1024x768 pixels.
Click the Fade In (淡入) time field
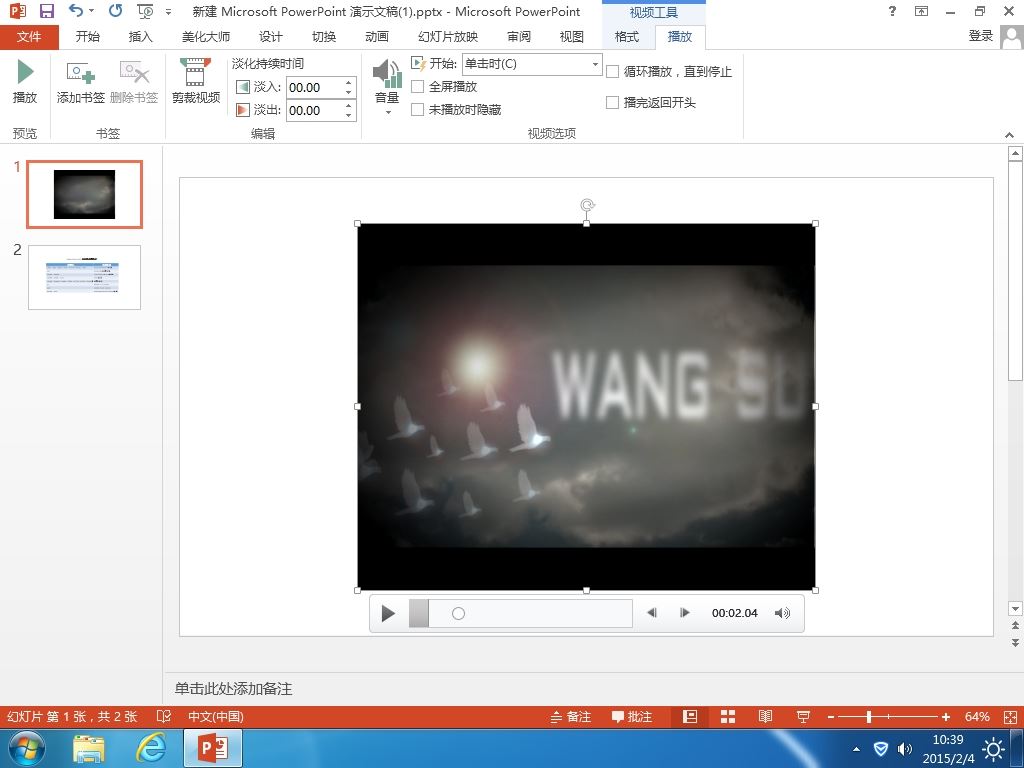315,87
